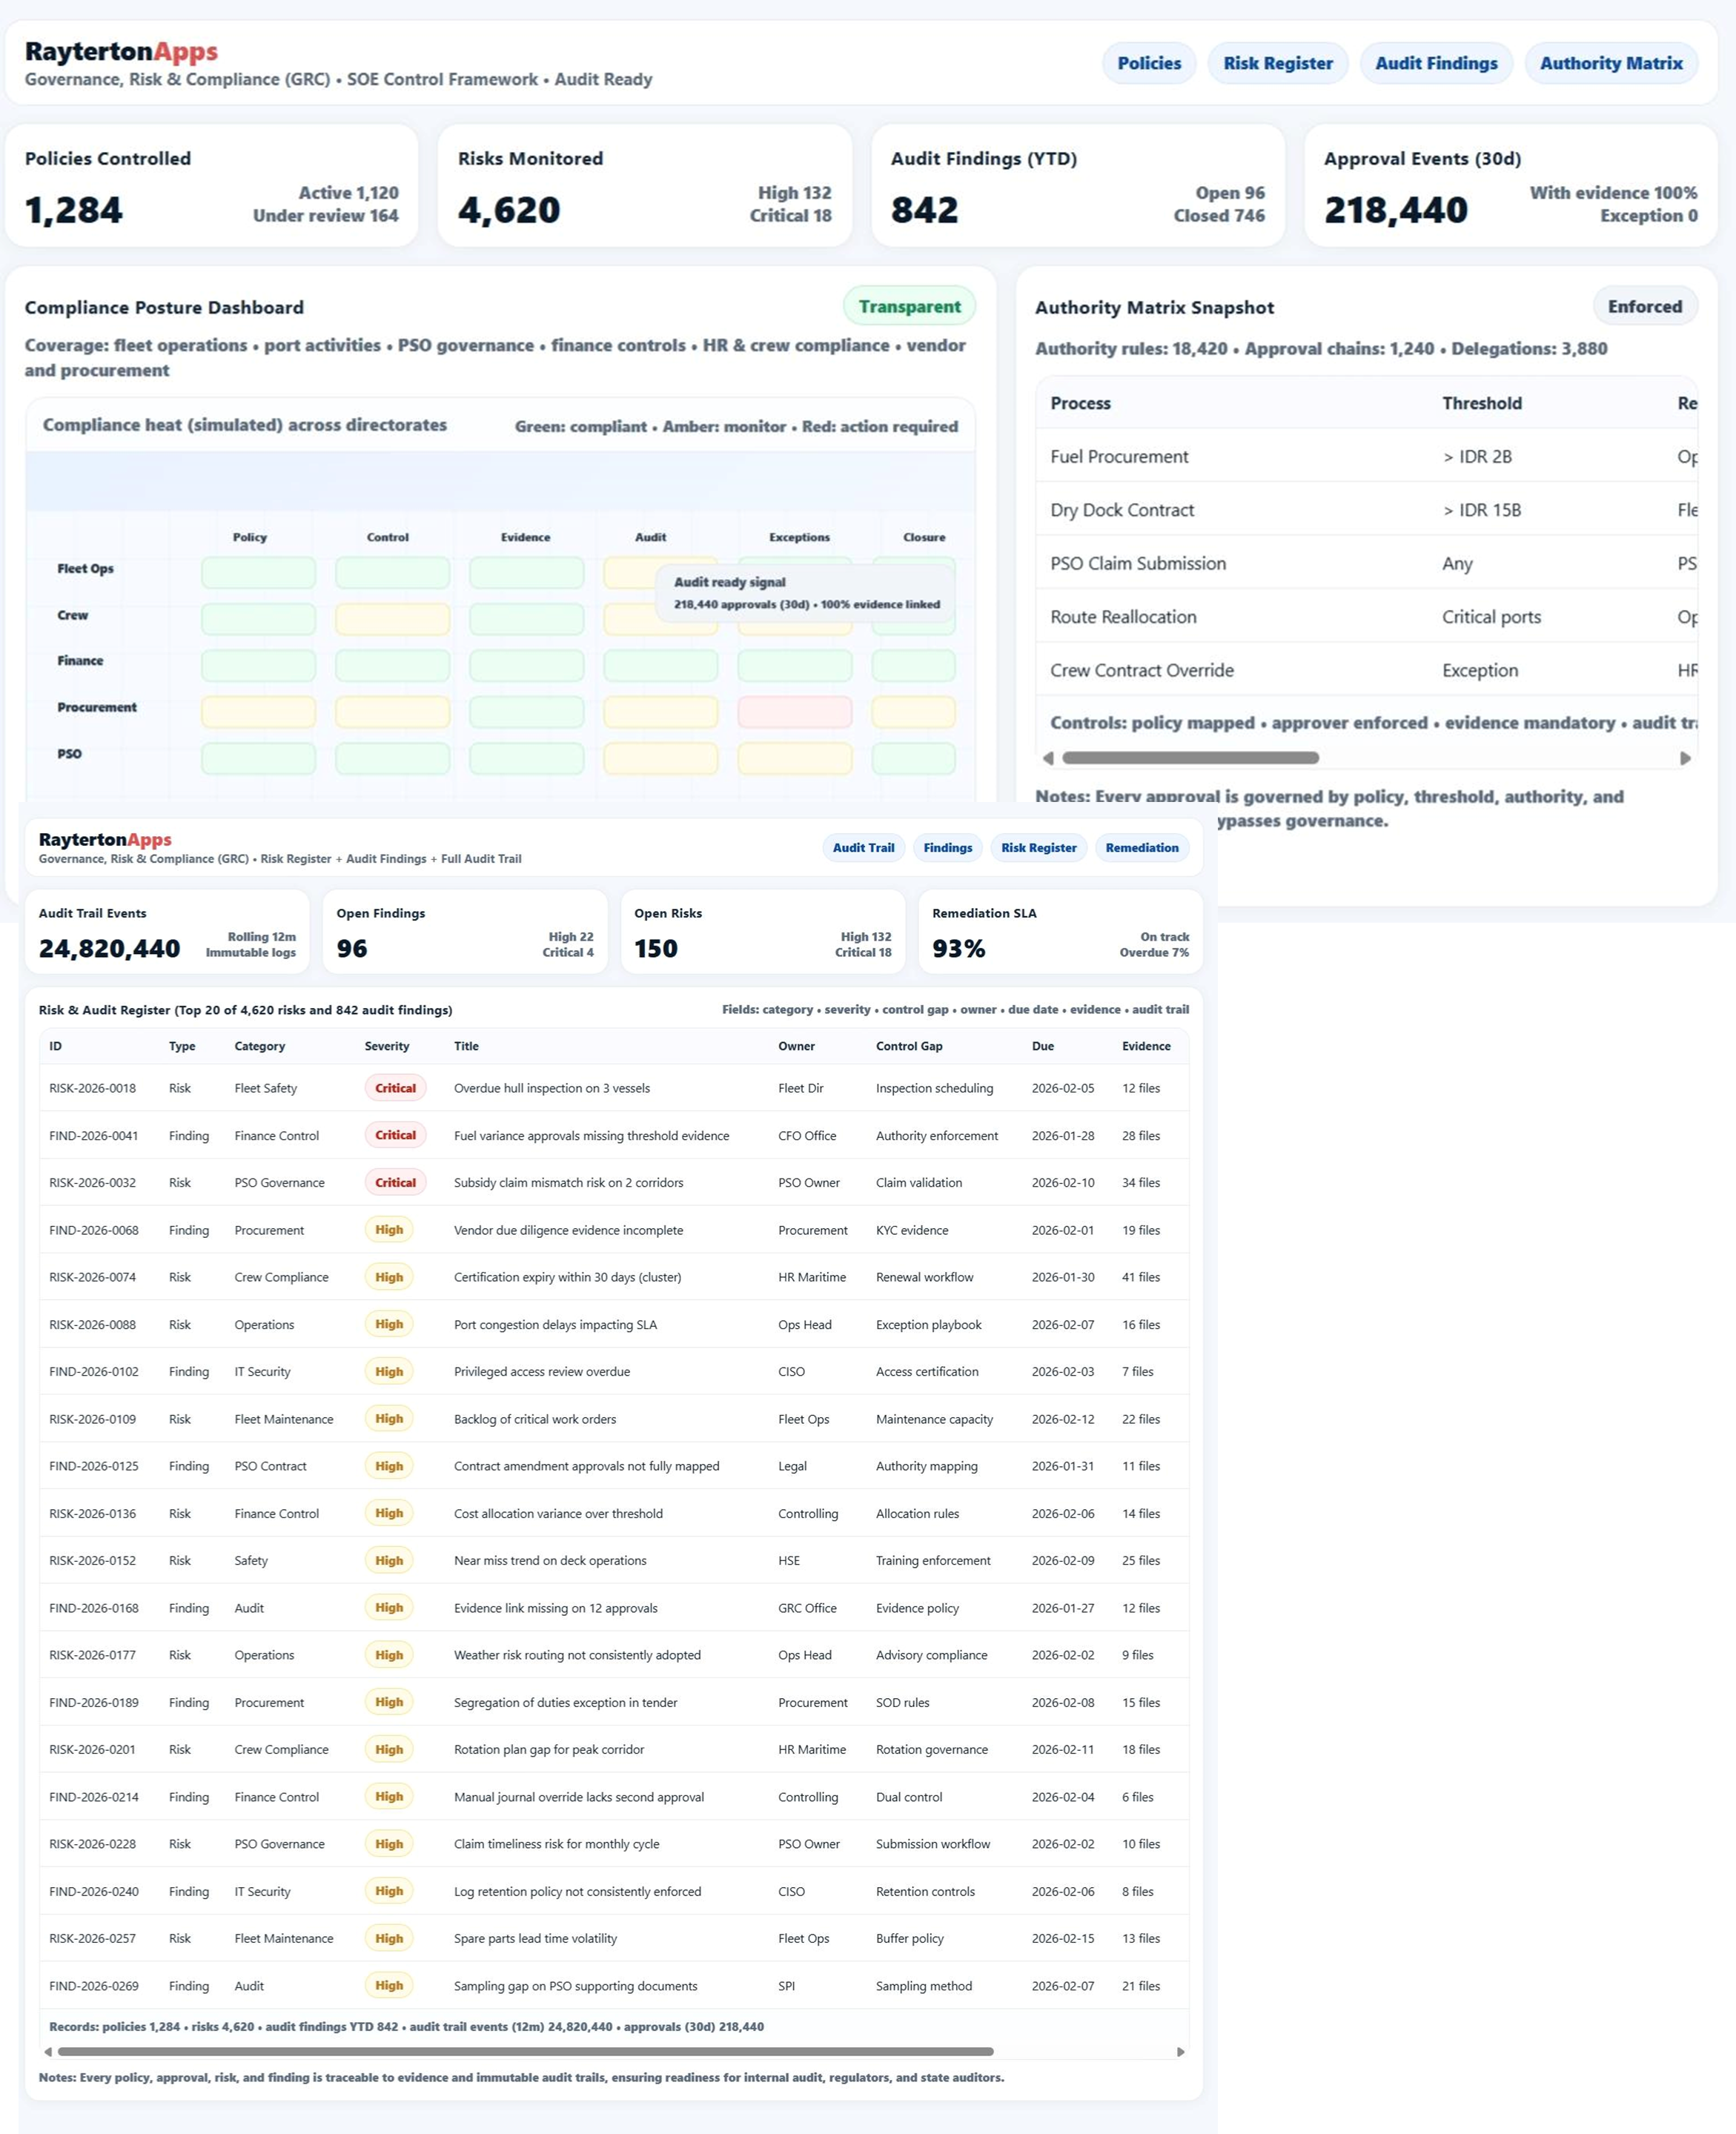Switch to top Risk Register tab

pos(1277,63)
